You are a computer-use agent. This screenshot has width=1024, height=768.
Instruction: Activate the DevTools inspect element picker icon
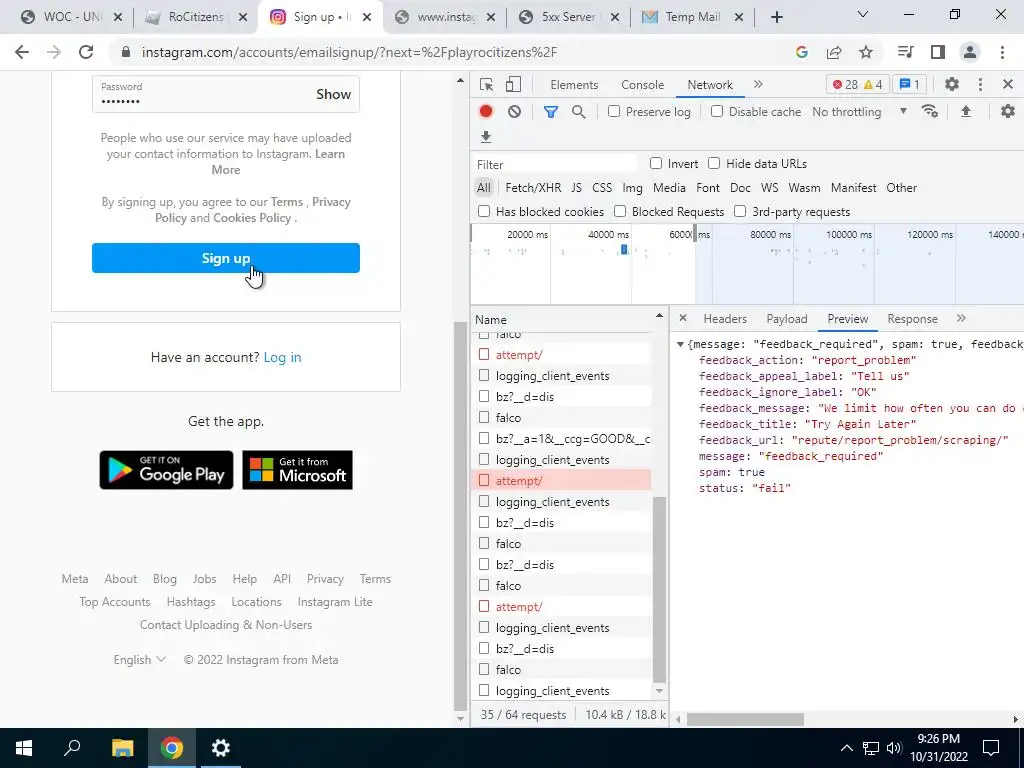tap(486, 84)
